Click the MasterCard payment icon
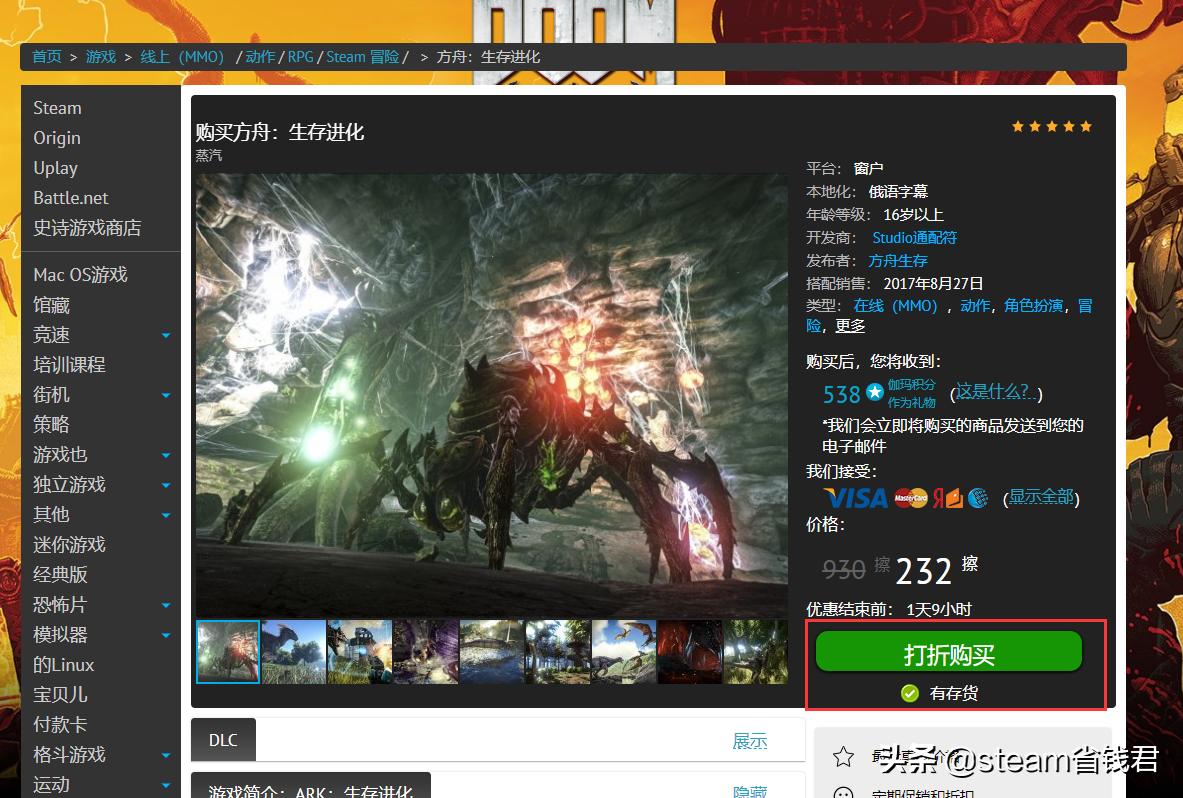 coord(911,498)
